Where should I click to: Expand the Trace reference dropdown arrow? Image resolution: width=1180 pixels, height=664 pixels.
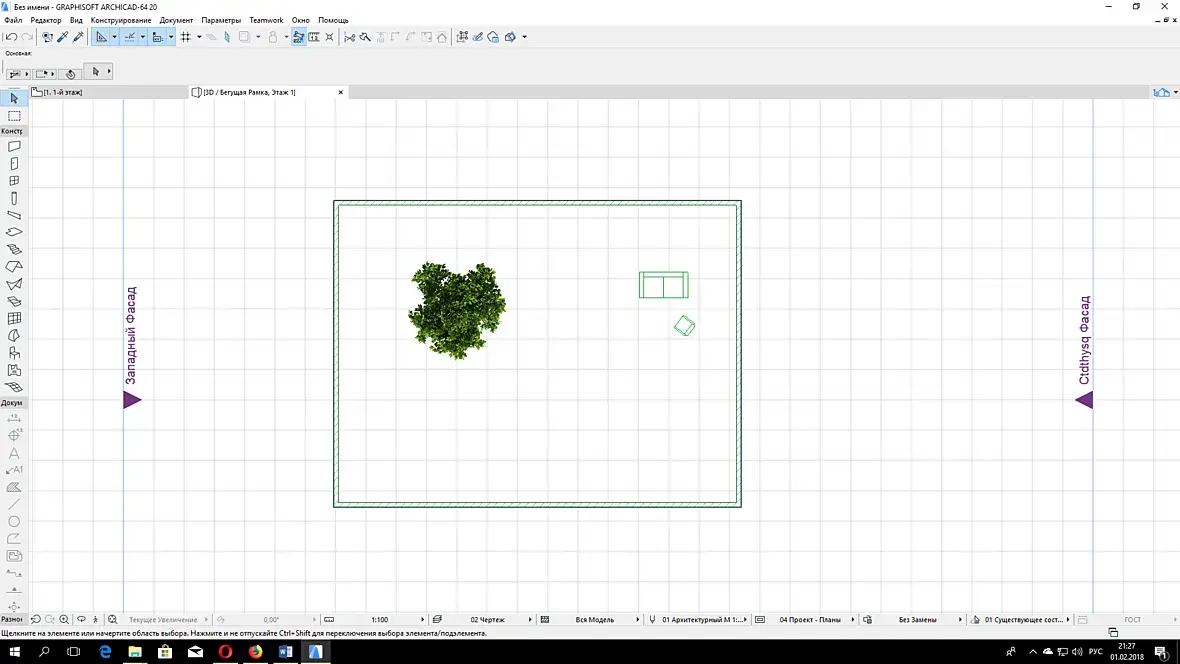(x=258, y=37)
